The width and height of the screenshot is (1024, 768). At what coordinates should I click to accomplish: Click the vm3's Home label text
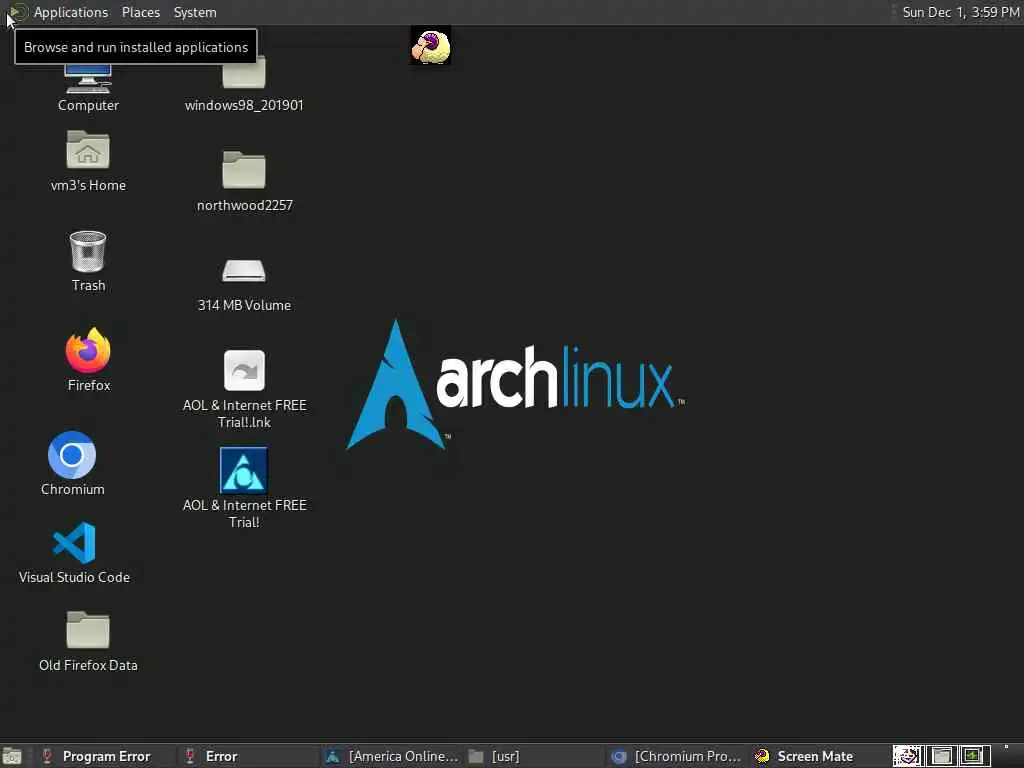click(88, 185)
